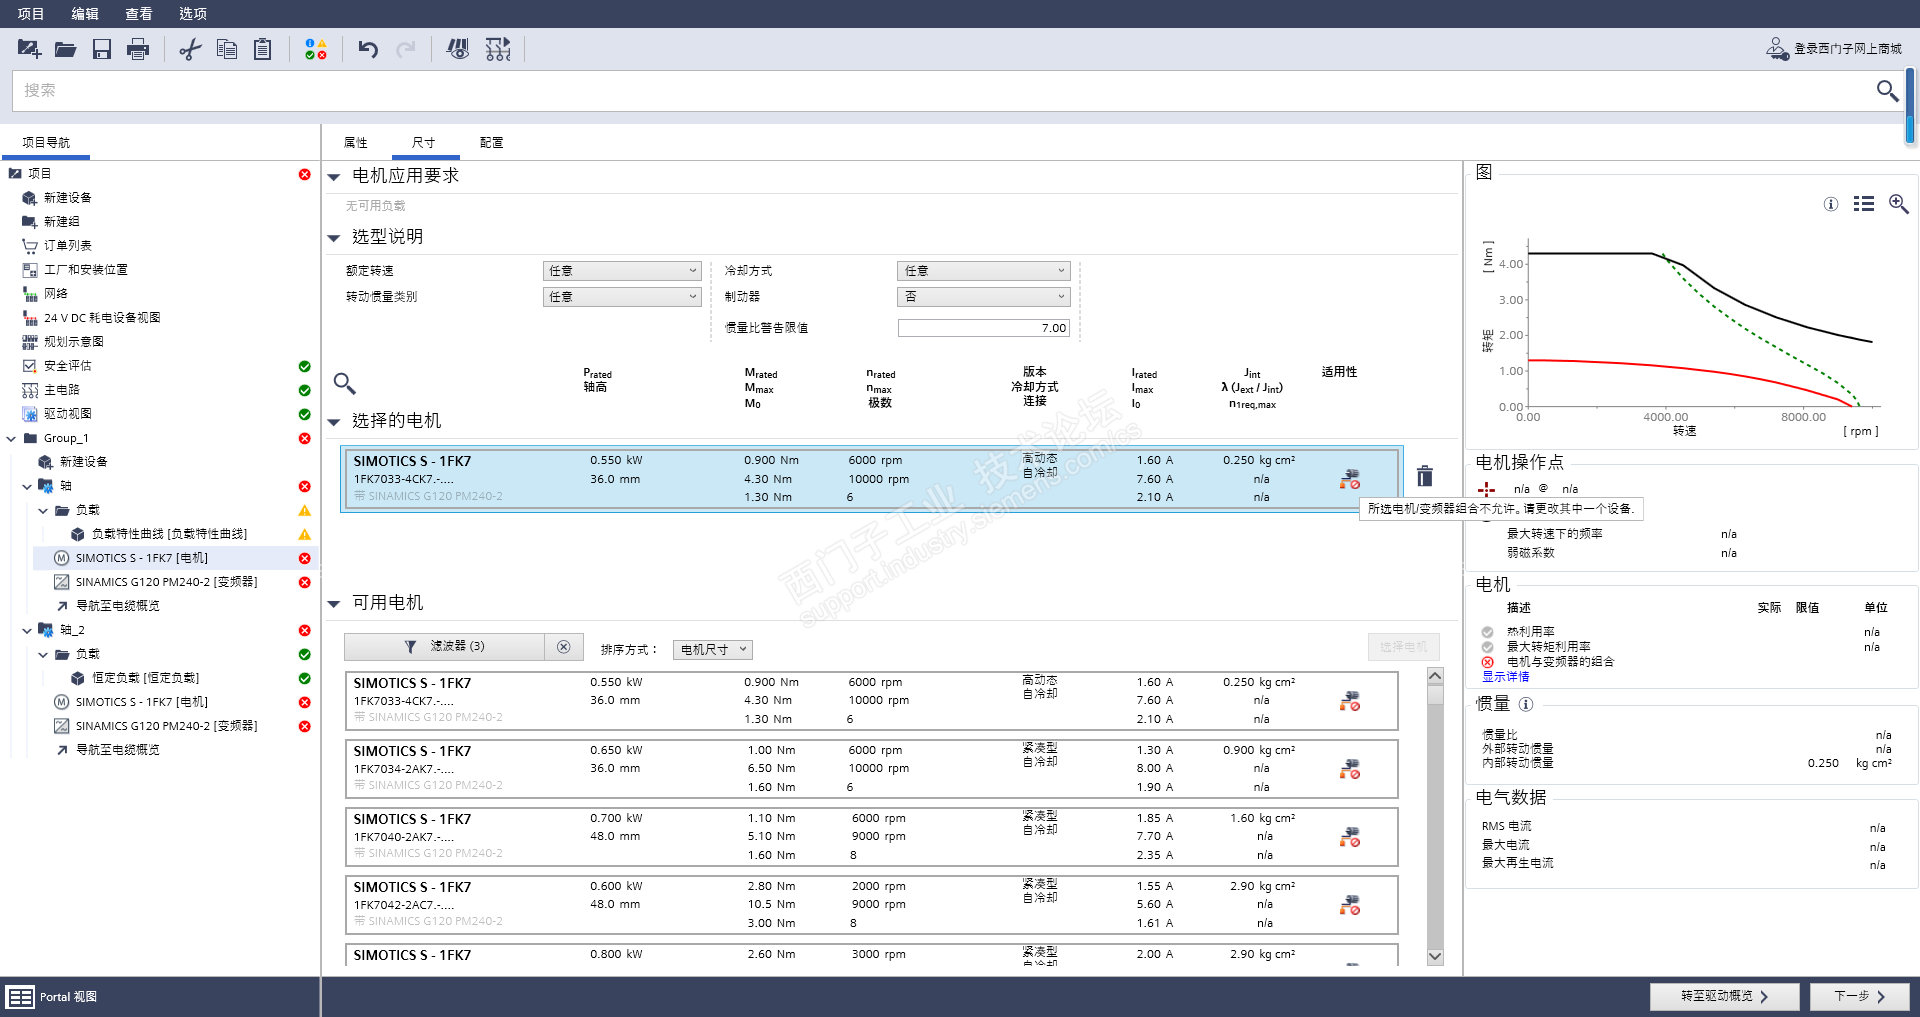Paste from the clipboard icon
Viewport: 1920px width, 1017px height.
coord(263,49)
